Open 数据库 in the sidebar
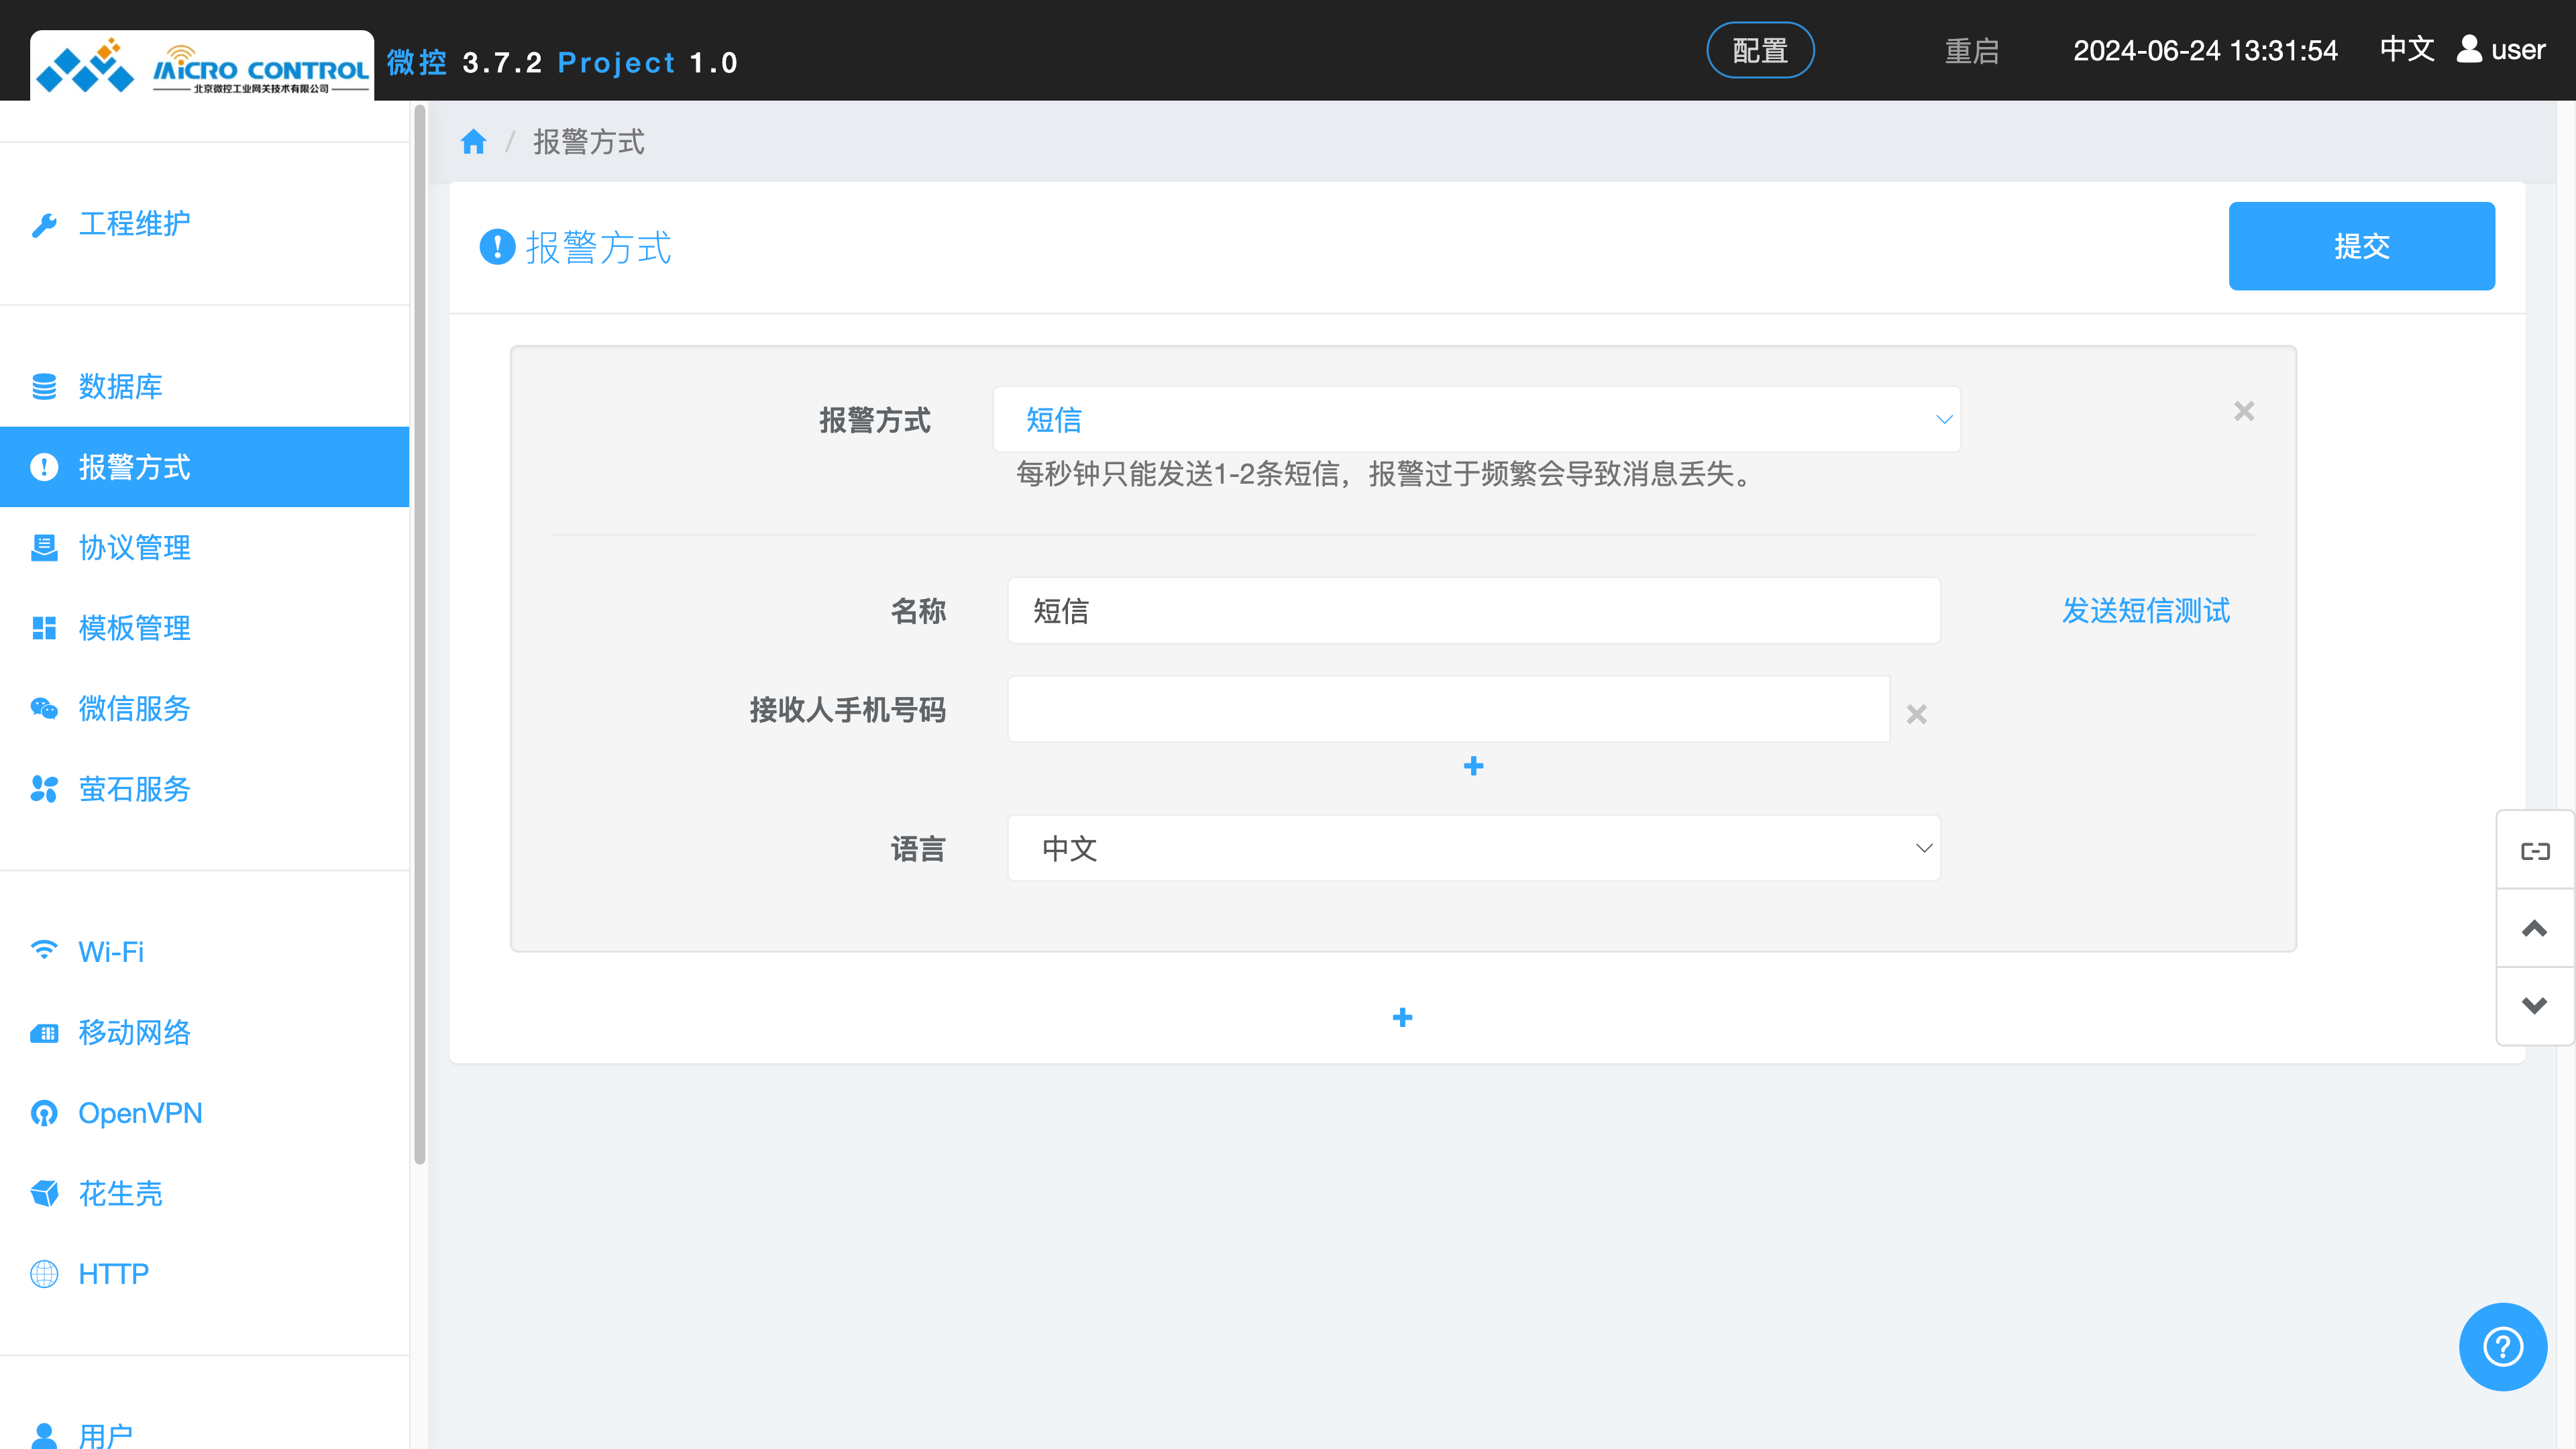2576x1449 pixels. (x=120, y=386)
